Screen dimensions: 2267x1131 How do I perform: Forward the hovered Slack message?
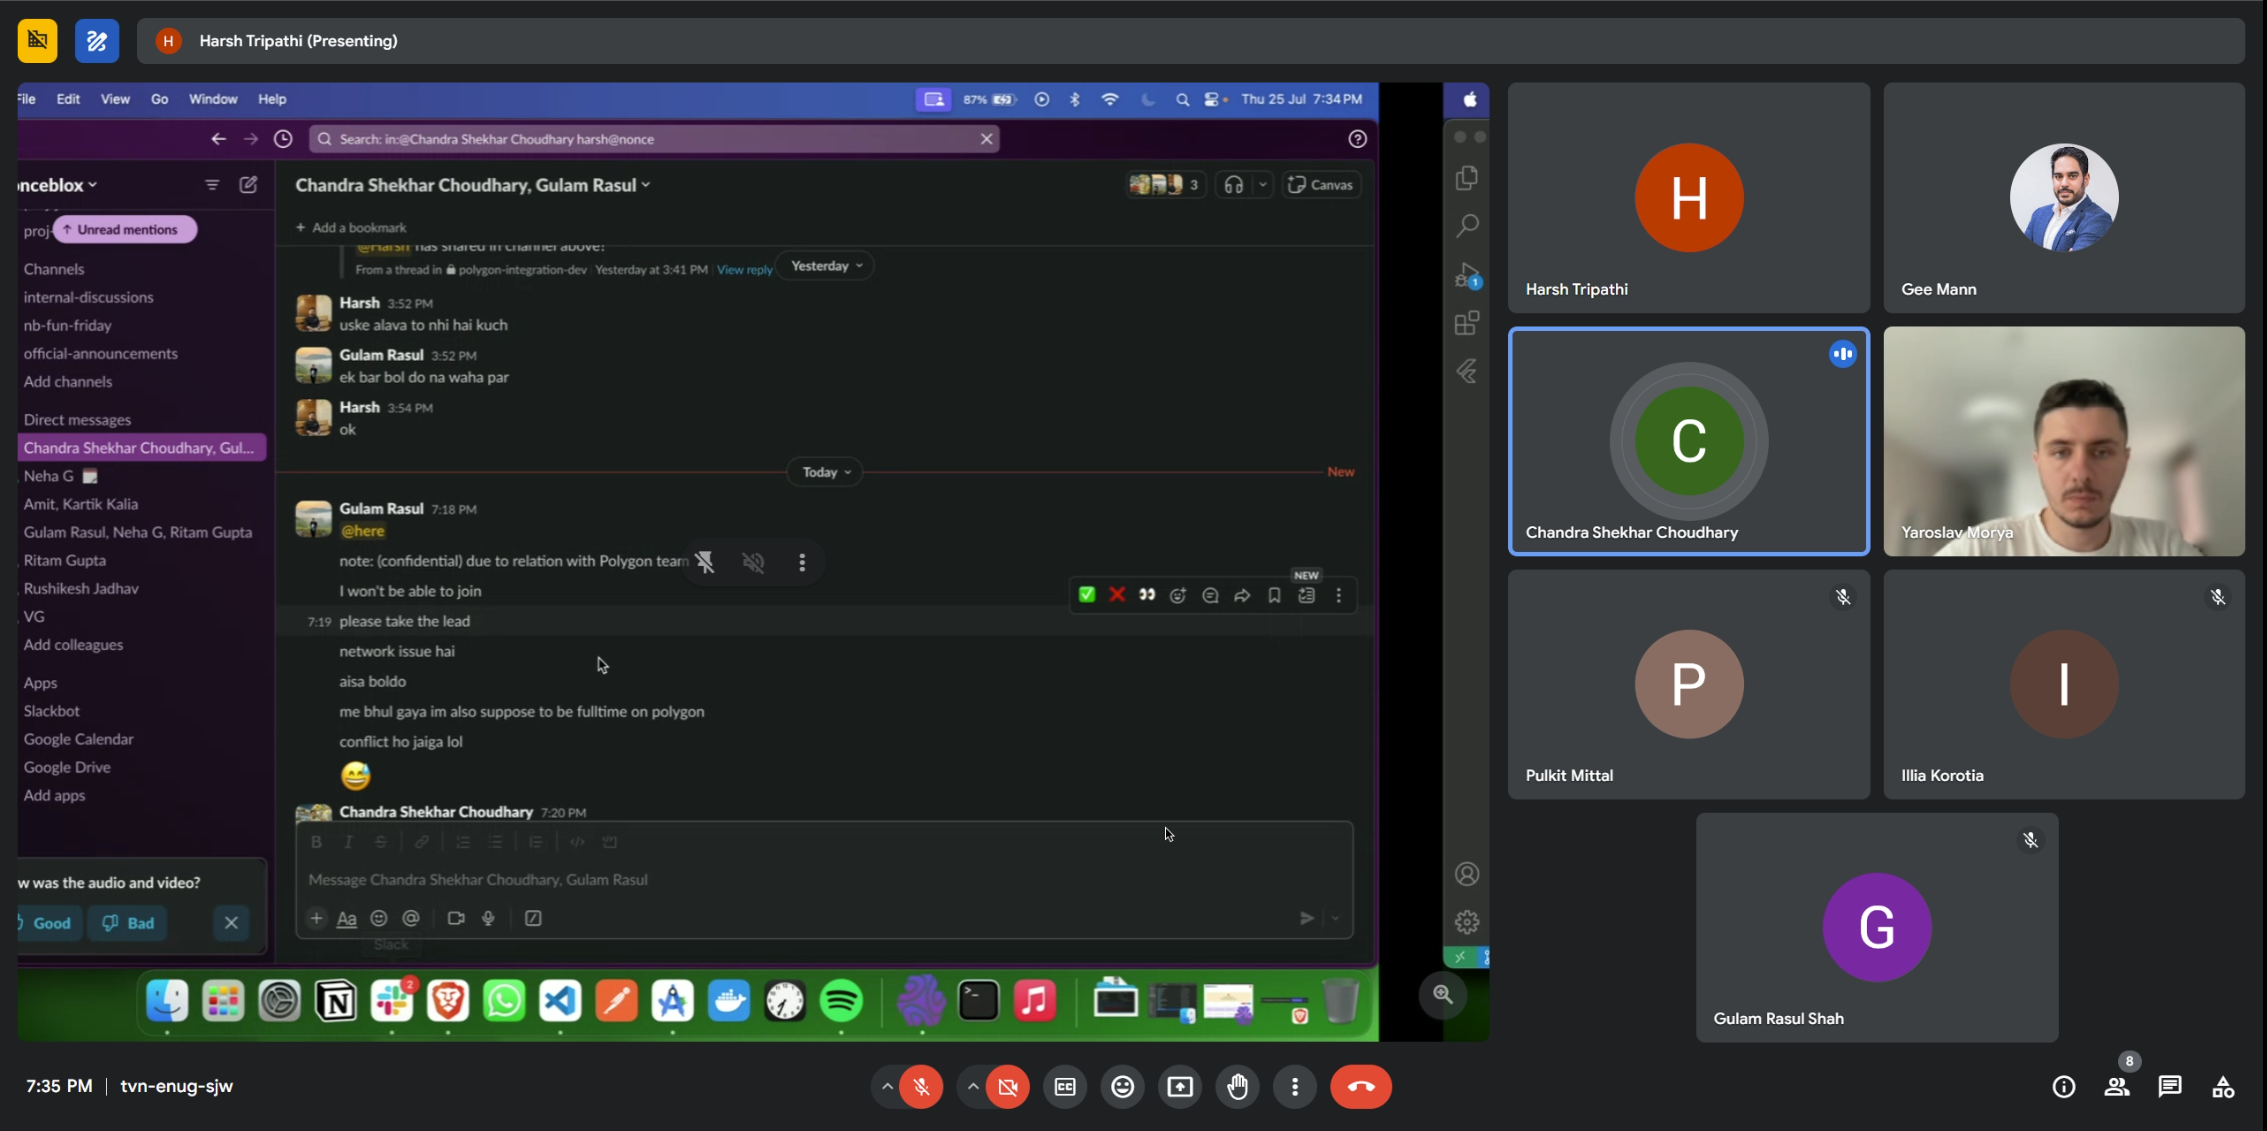pyautogui.click(x=1242, y=596)
